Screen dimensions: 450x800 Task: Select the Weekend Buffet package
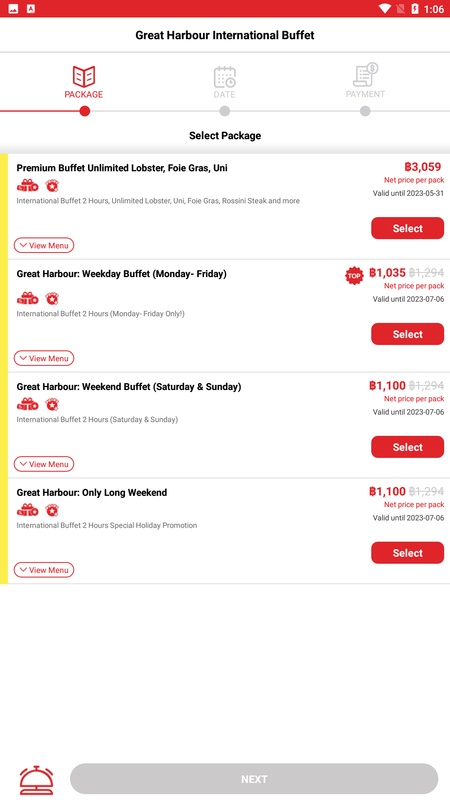(408, 447)
